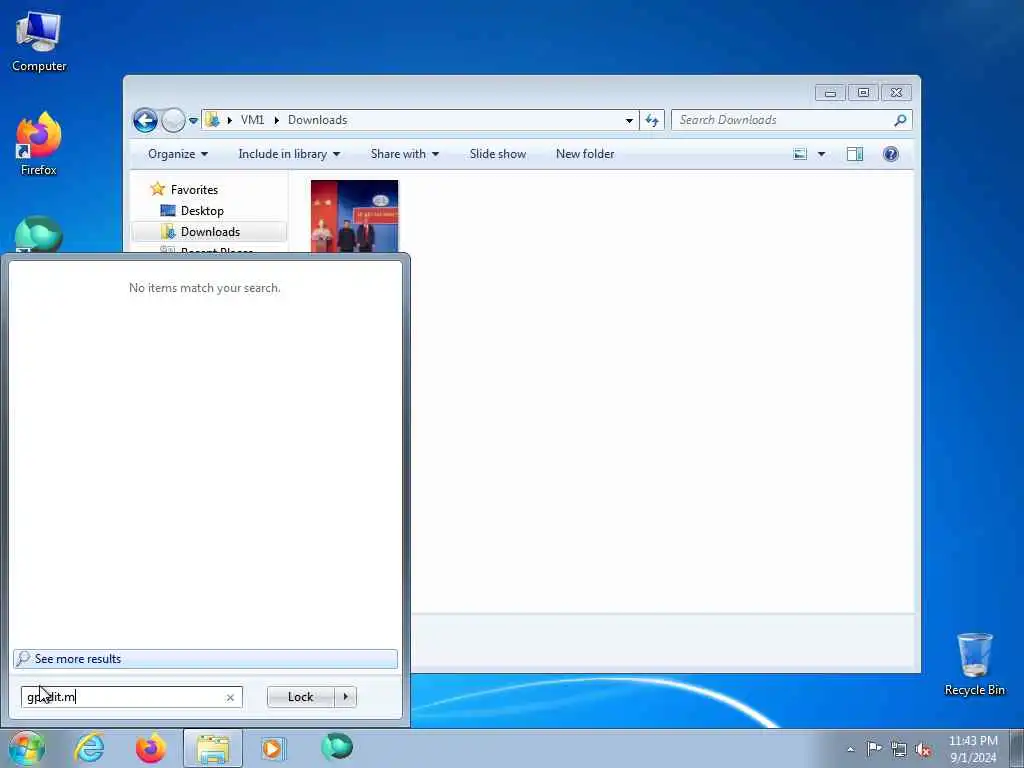Open the more view options dropdown arrow
The image size is (1024, 768).
822,154
